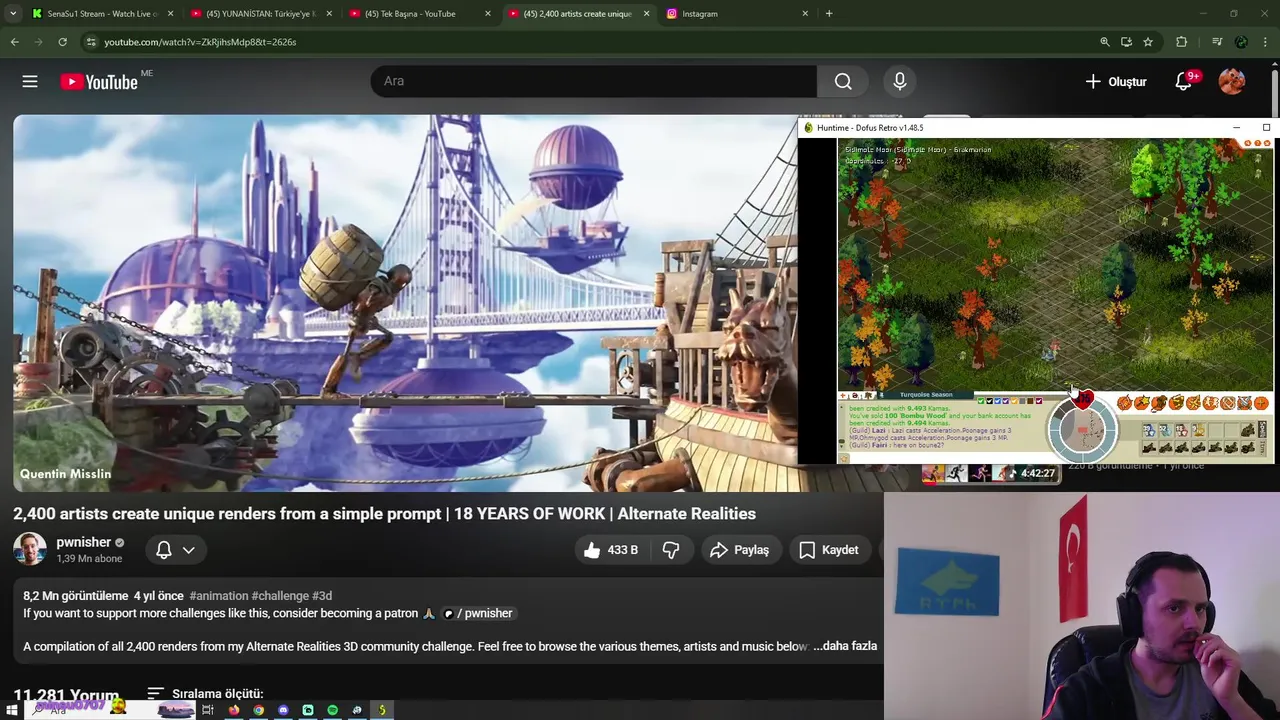This screenshot has width=1280, height=720.
Task: Select the Spells vertical tab in Dofus
Action: click(x=1262, y=429)
